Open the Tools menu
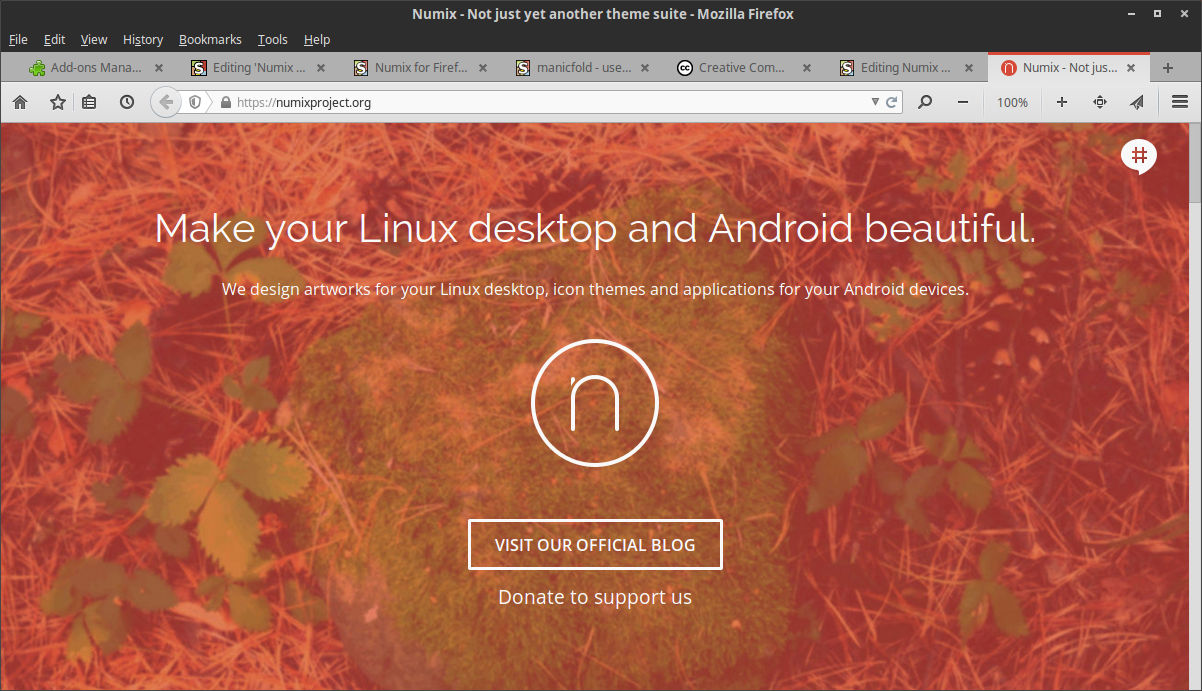Image resolution: width=1202 pixels, height=691 pixels. pos(272,39)
